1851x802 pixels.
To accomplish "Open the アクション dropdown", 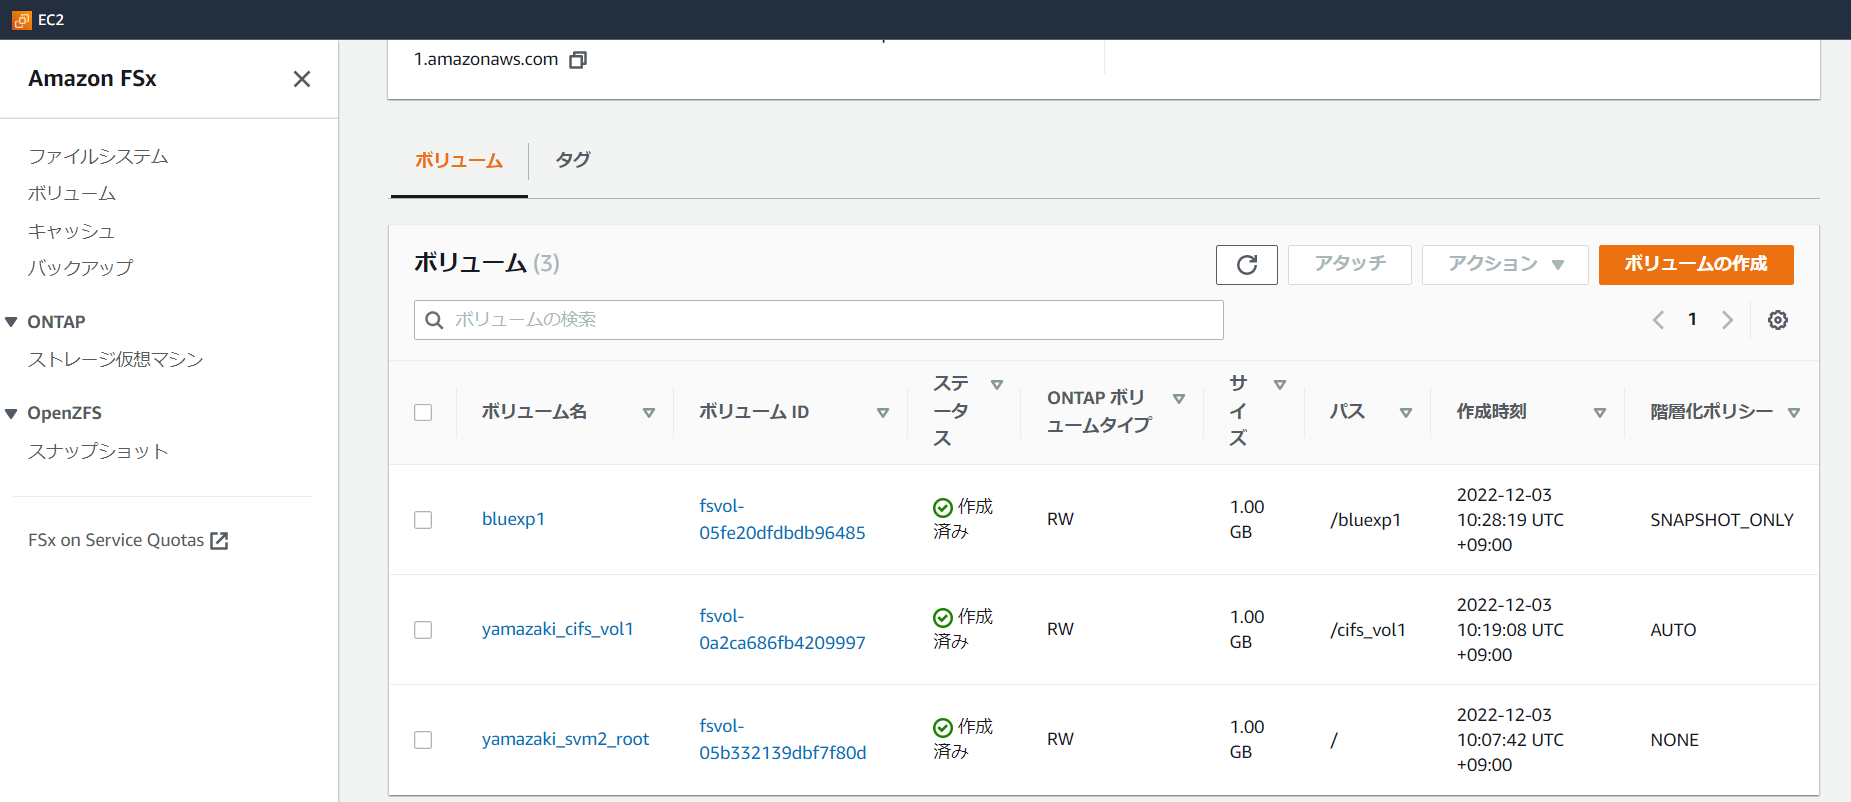I will [x=1505, y=265].
